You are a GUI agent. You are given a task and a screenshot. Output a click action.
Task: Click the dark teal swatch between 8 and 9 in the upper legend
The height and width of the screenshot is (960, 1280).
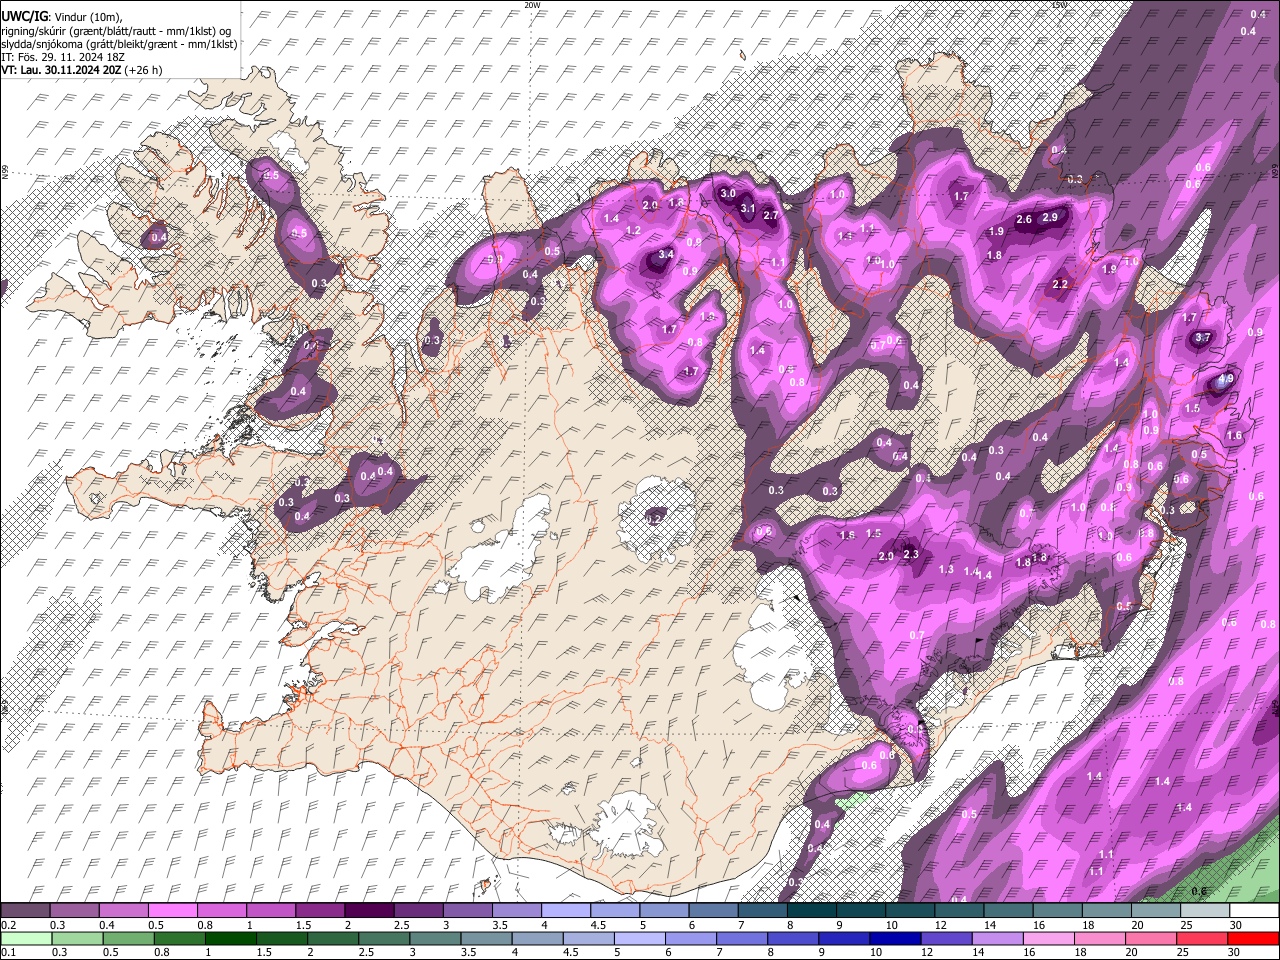812,911
